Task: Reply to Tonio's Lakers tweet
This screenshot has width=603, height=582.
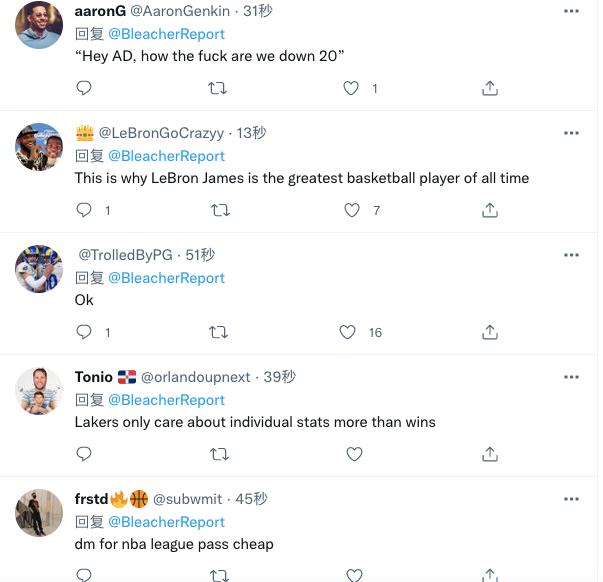Action: coord(84,454)
